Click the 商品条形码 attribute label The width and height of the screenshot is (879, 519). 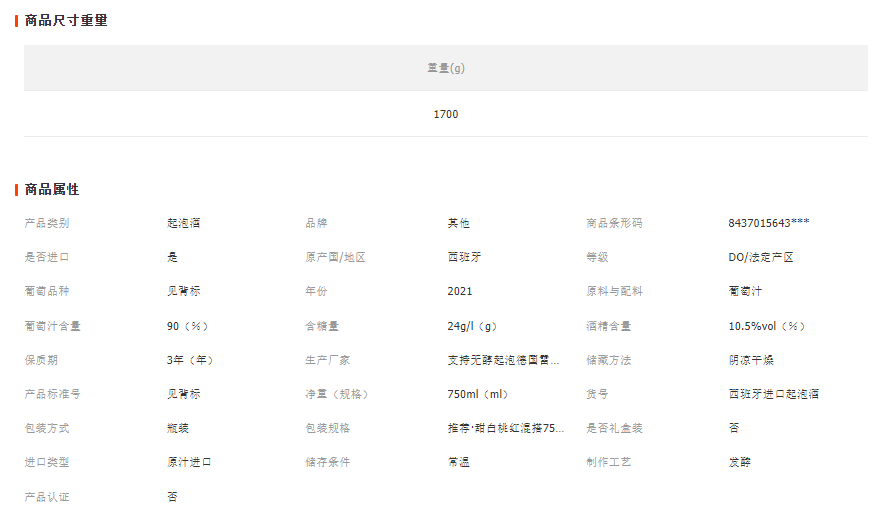tap(614, 223)
